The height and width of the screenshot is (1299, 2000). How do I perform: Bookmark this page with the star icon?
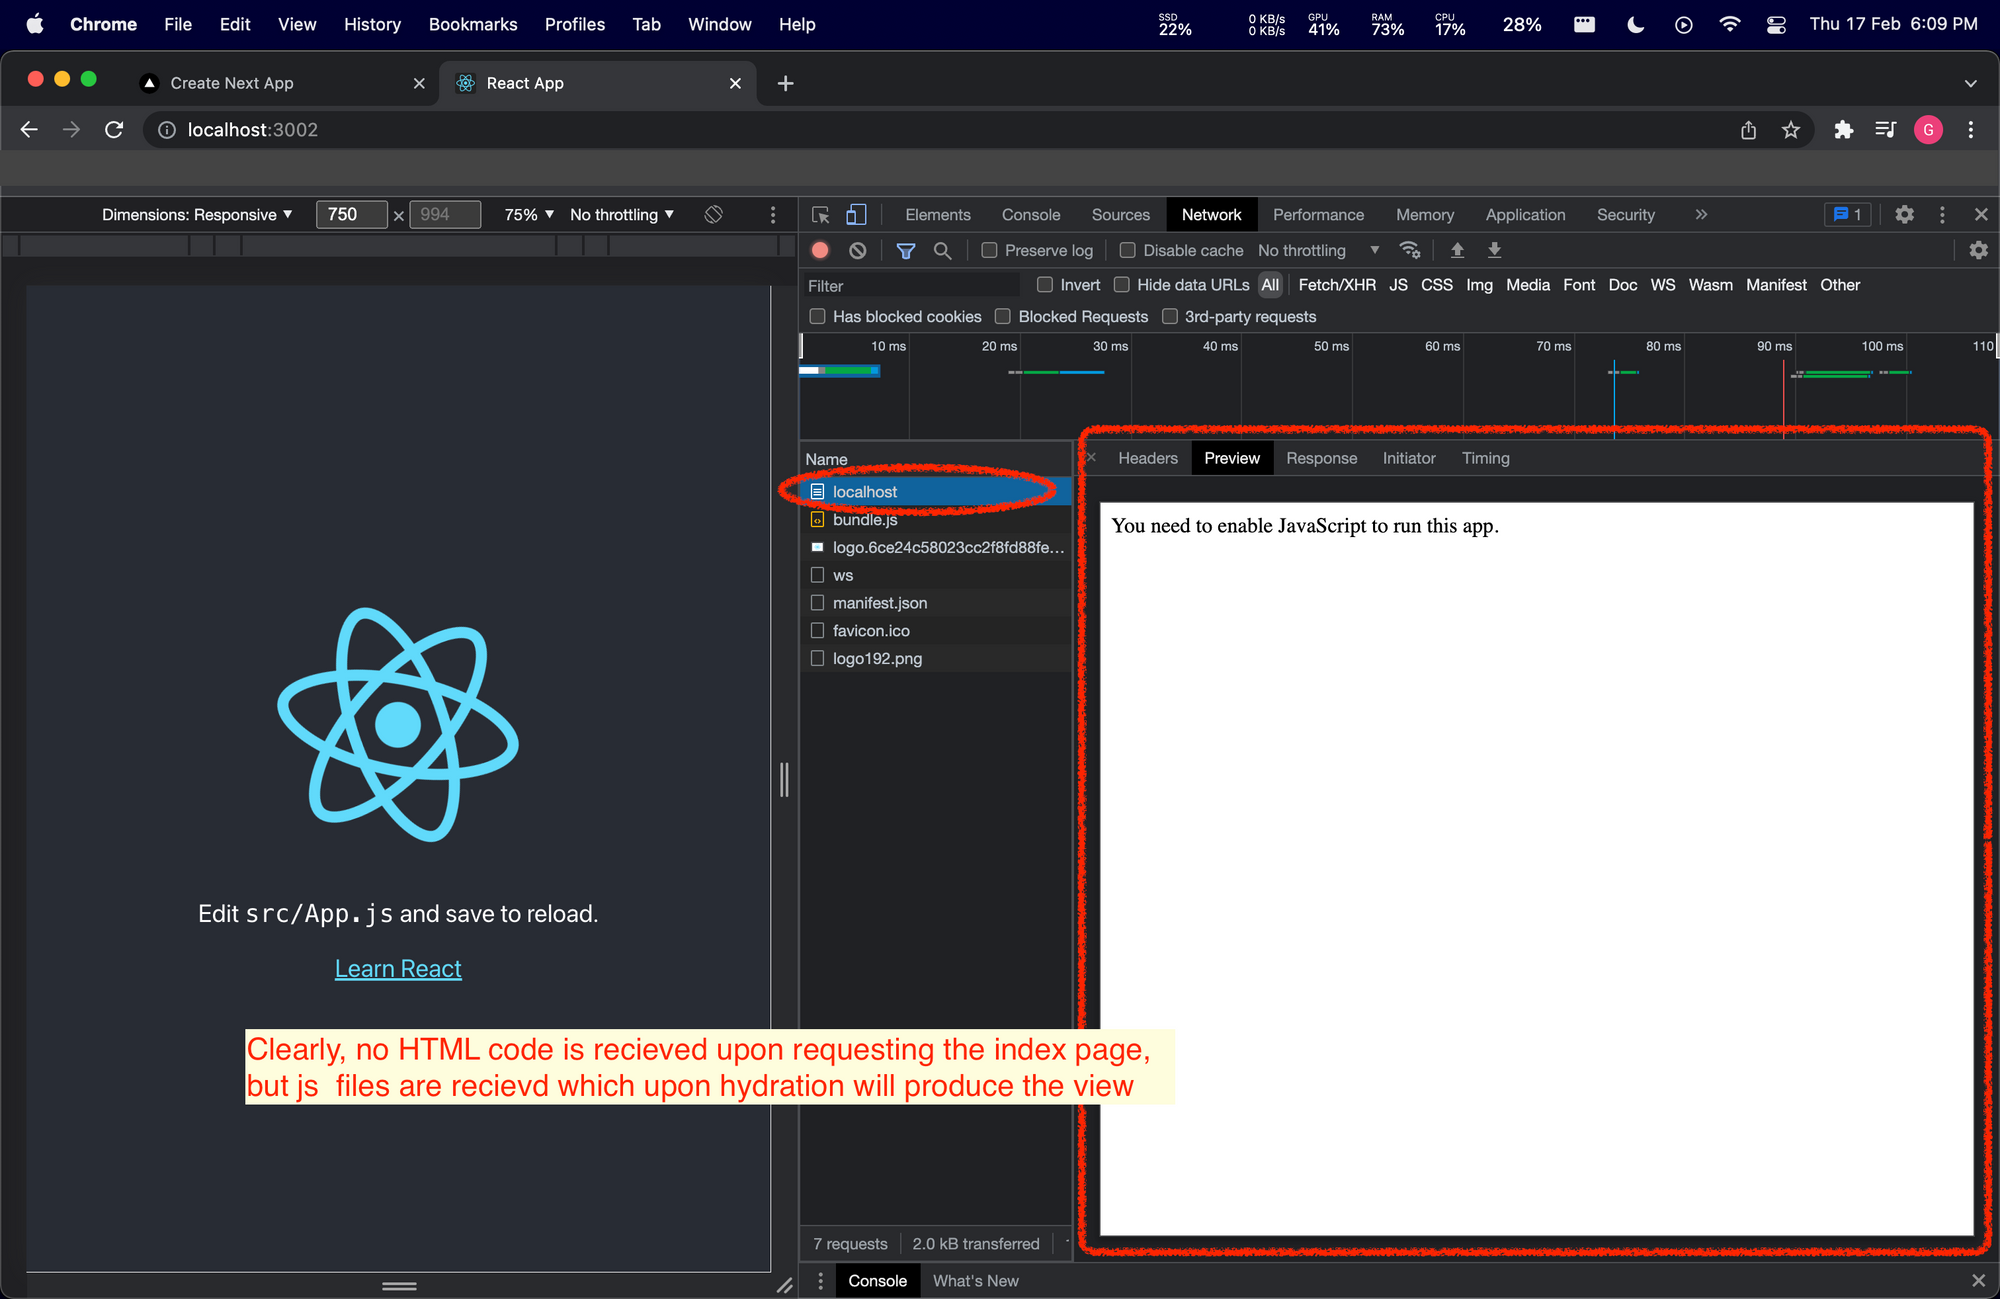click(x=1791, y=130)
